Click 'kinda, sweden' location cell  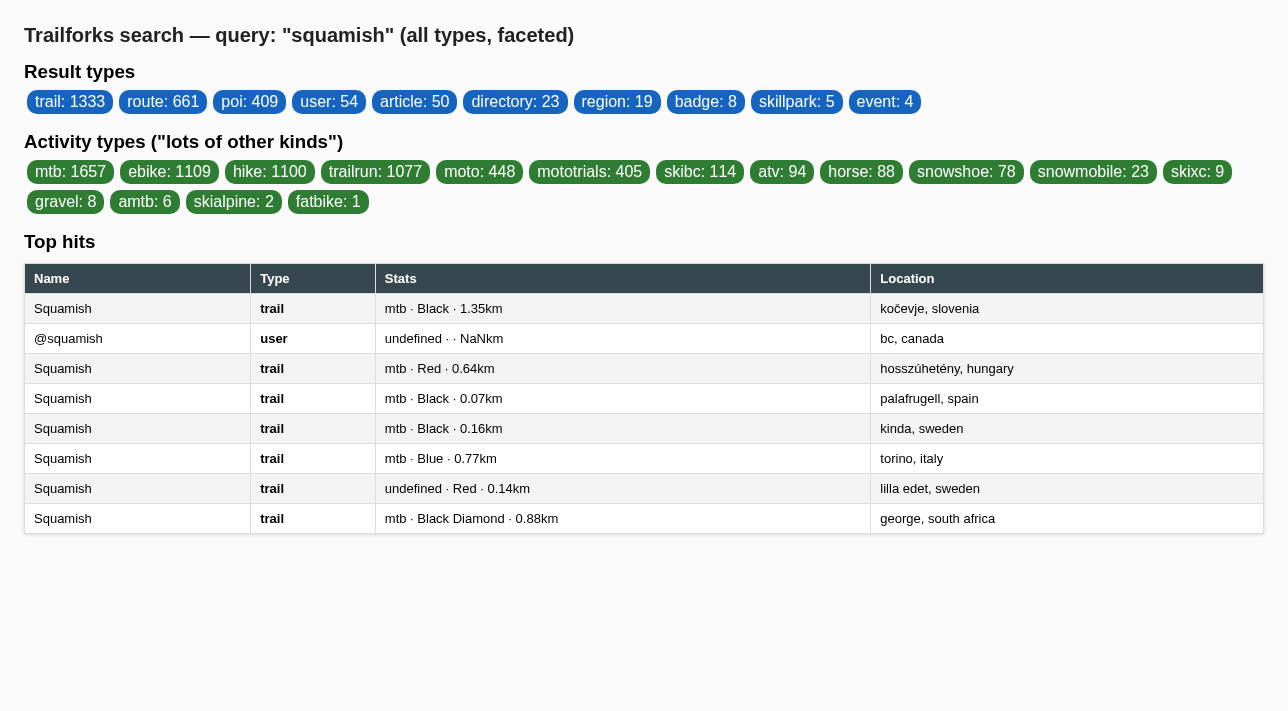pos(1067,429)
